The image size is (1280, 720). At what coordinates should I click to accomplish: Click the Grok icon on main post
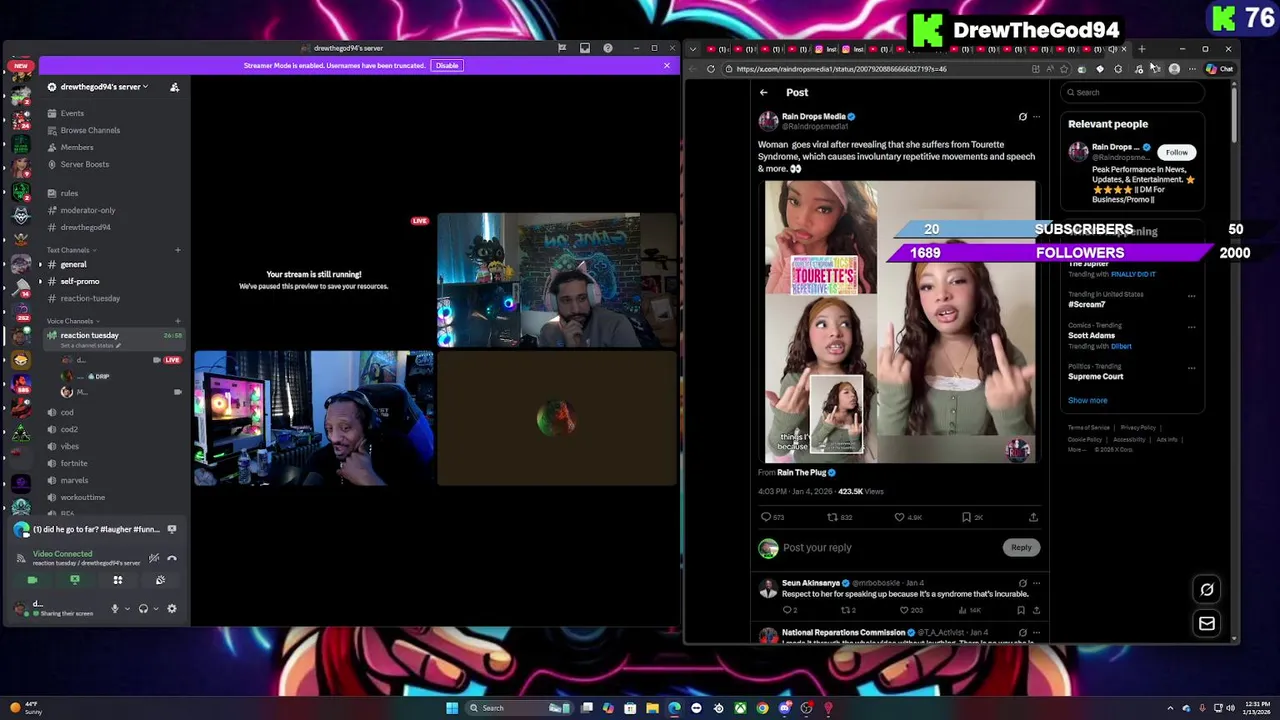(1022, 117)
